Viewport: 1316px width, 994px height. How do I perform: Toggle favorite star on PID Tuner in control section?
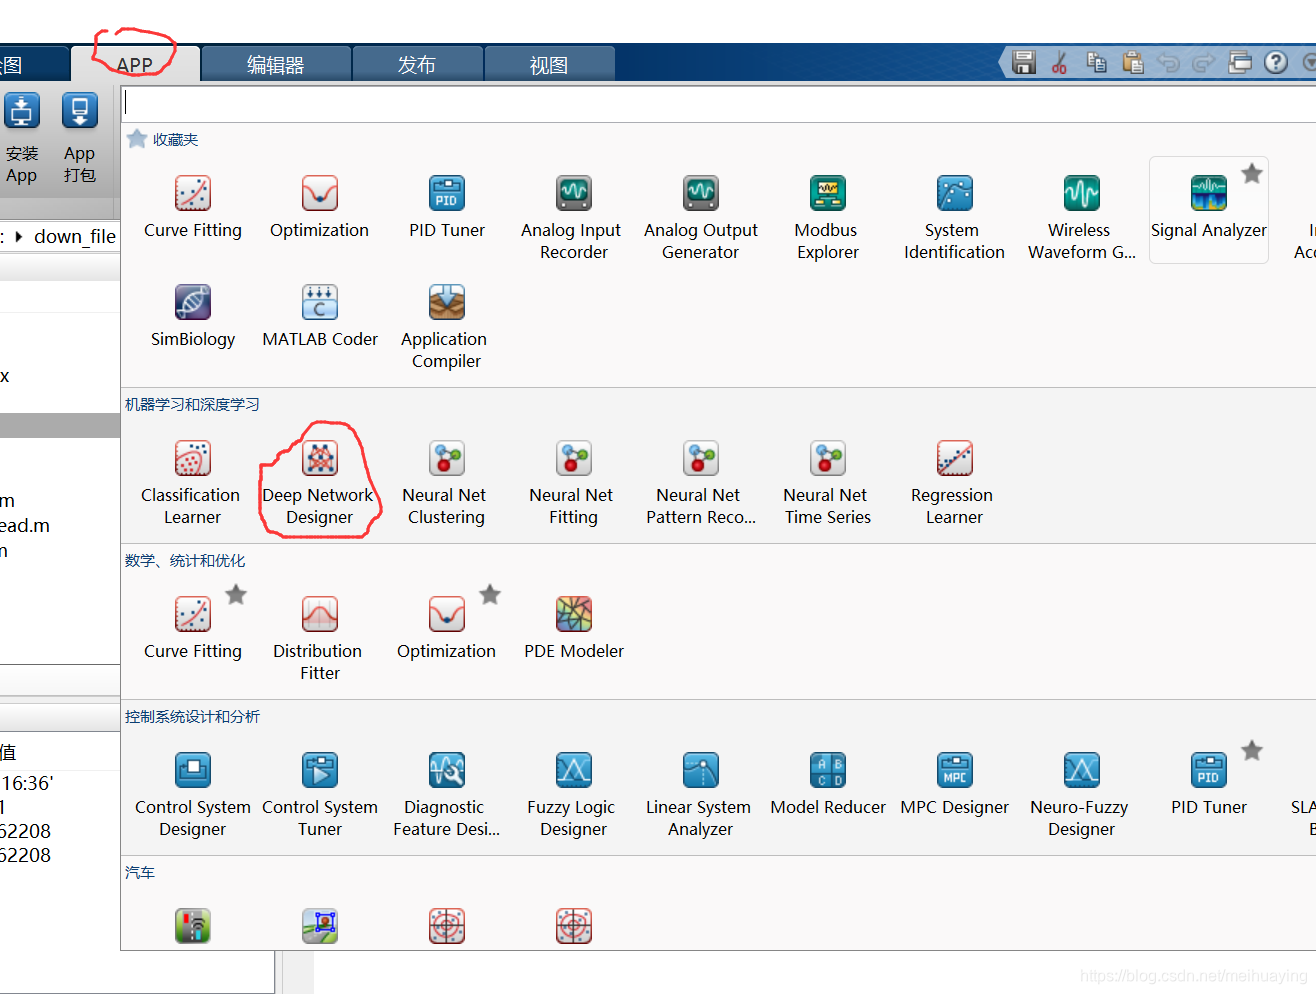coord(1252,751)
